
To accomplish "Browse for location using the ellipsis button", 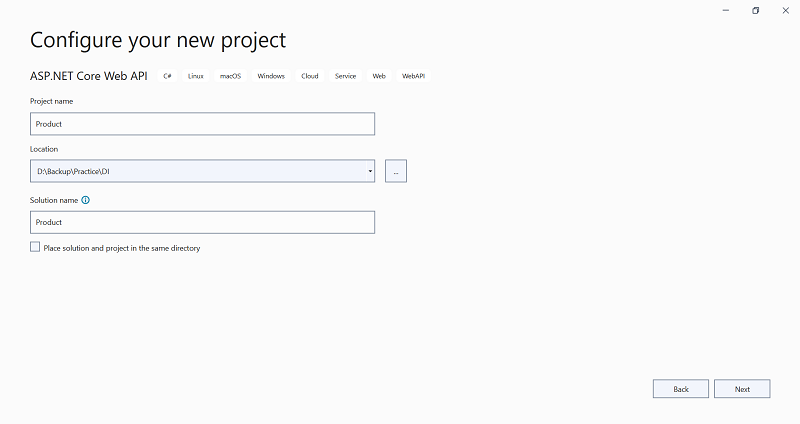I will pos(396,171).
